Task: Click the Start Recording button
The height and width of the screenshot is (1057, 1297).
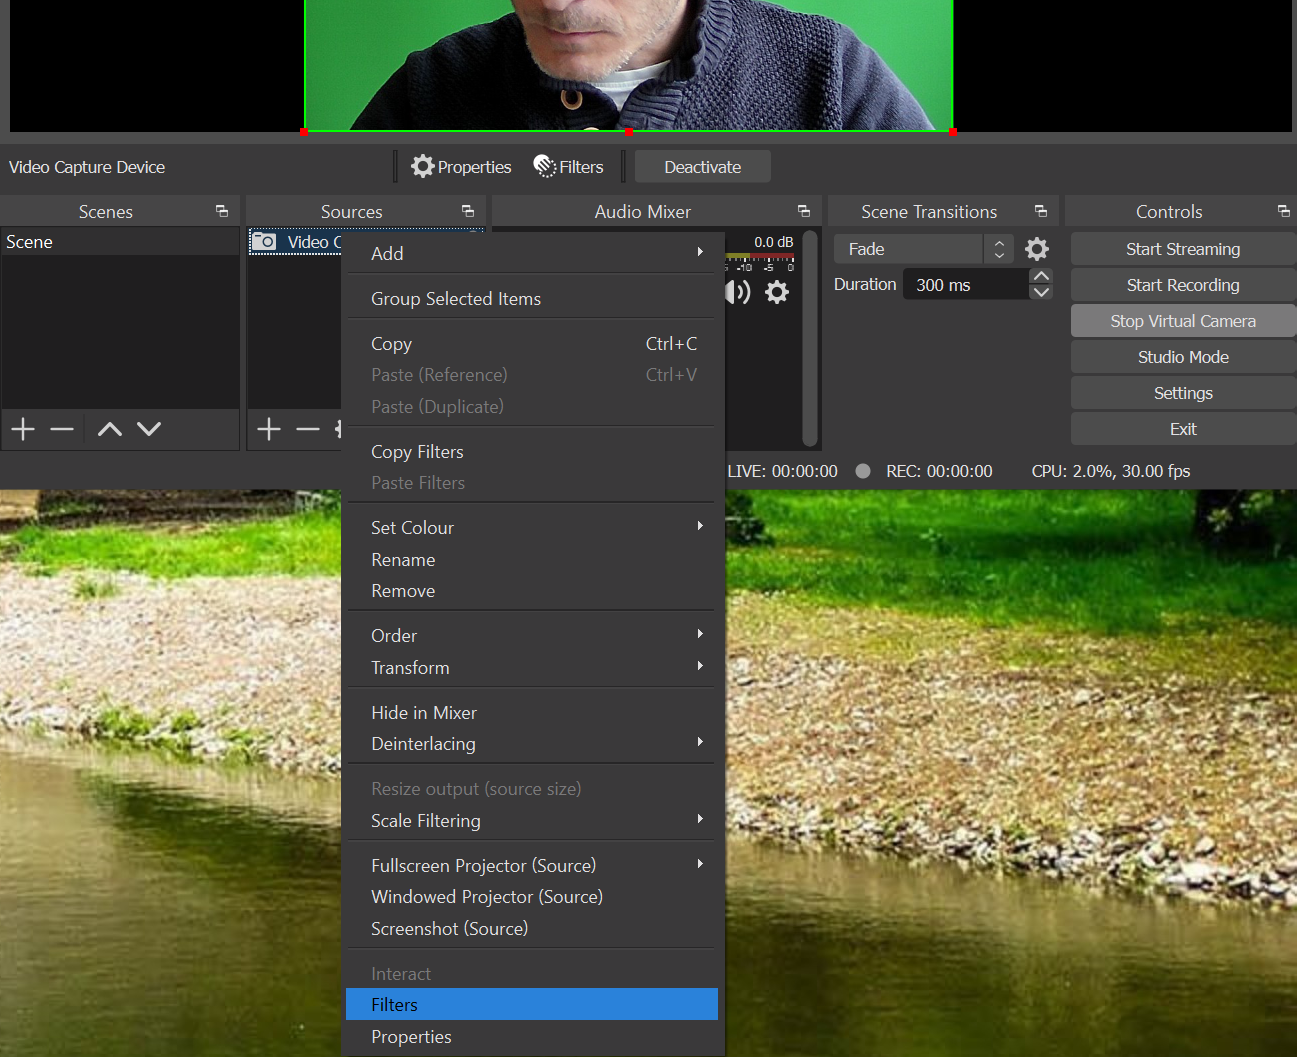Action: pyautogui.click(x=1182, y=285)
